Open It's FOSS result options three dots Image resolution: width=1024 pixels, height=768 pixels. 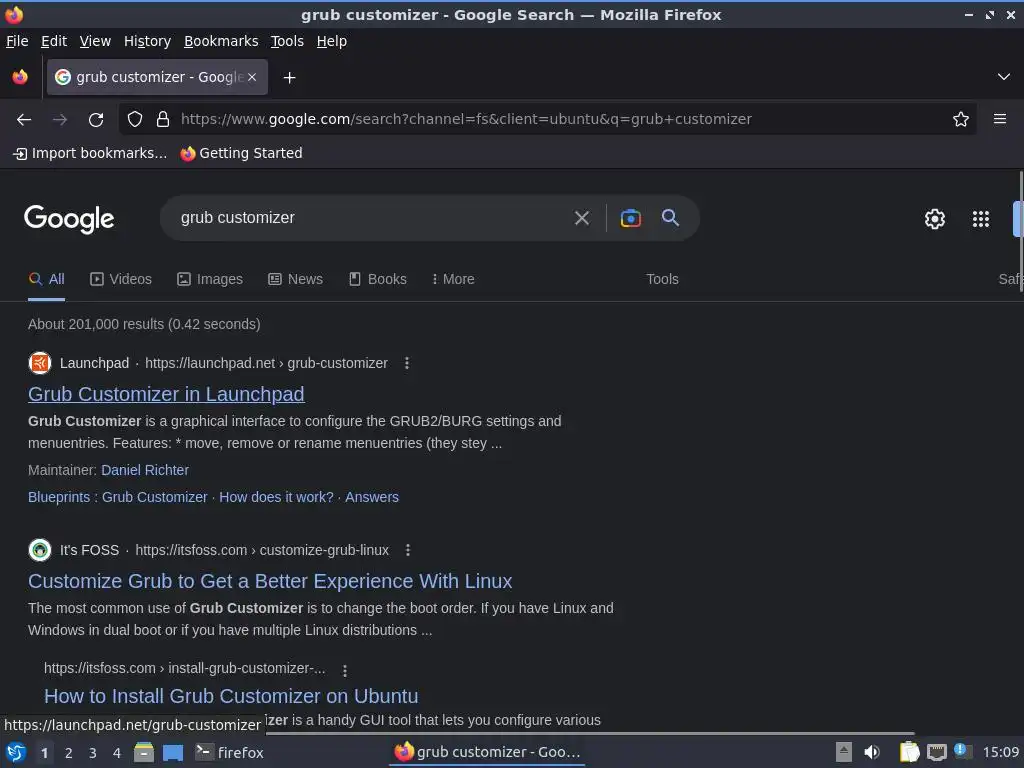coord(408,551)
